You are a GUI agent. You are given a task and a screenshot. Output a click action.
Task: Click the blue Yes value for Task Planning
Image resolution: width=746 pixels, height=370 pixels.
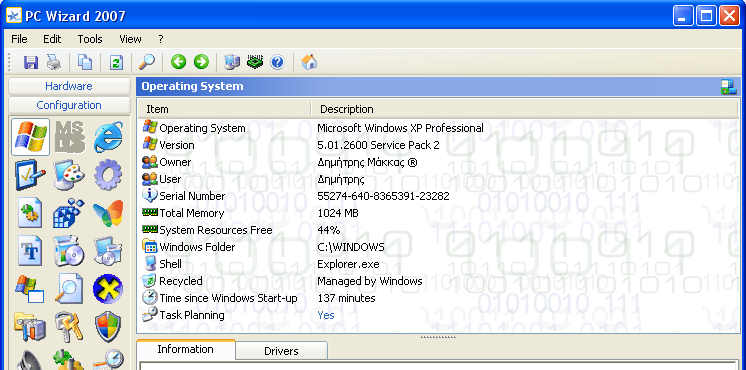(x=326, y=315)
